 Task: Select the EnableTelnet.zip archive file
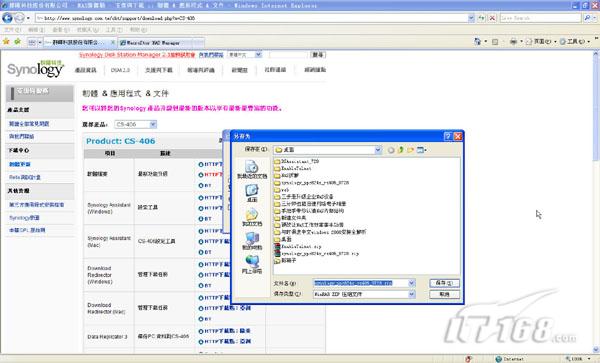coord(298,247)
